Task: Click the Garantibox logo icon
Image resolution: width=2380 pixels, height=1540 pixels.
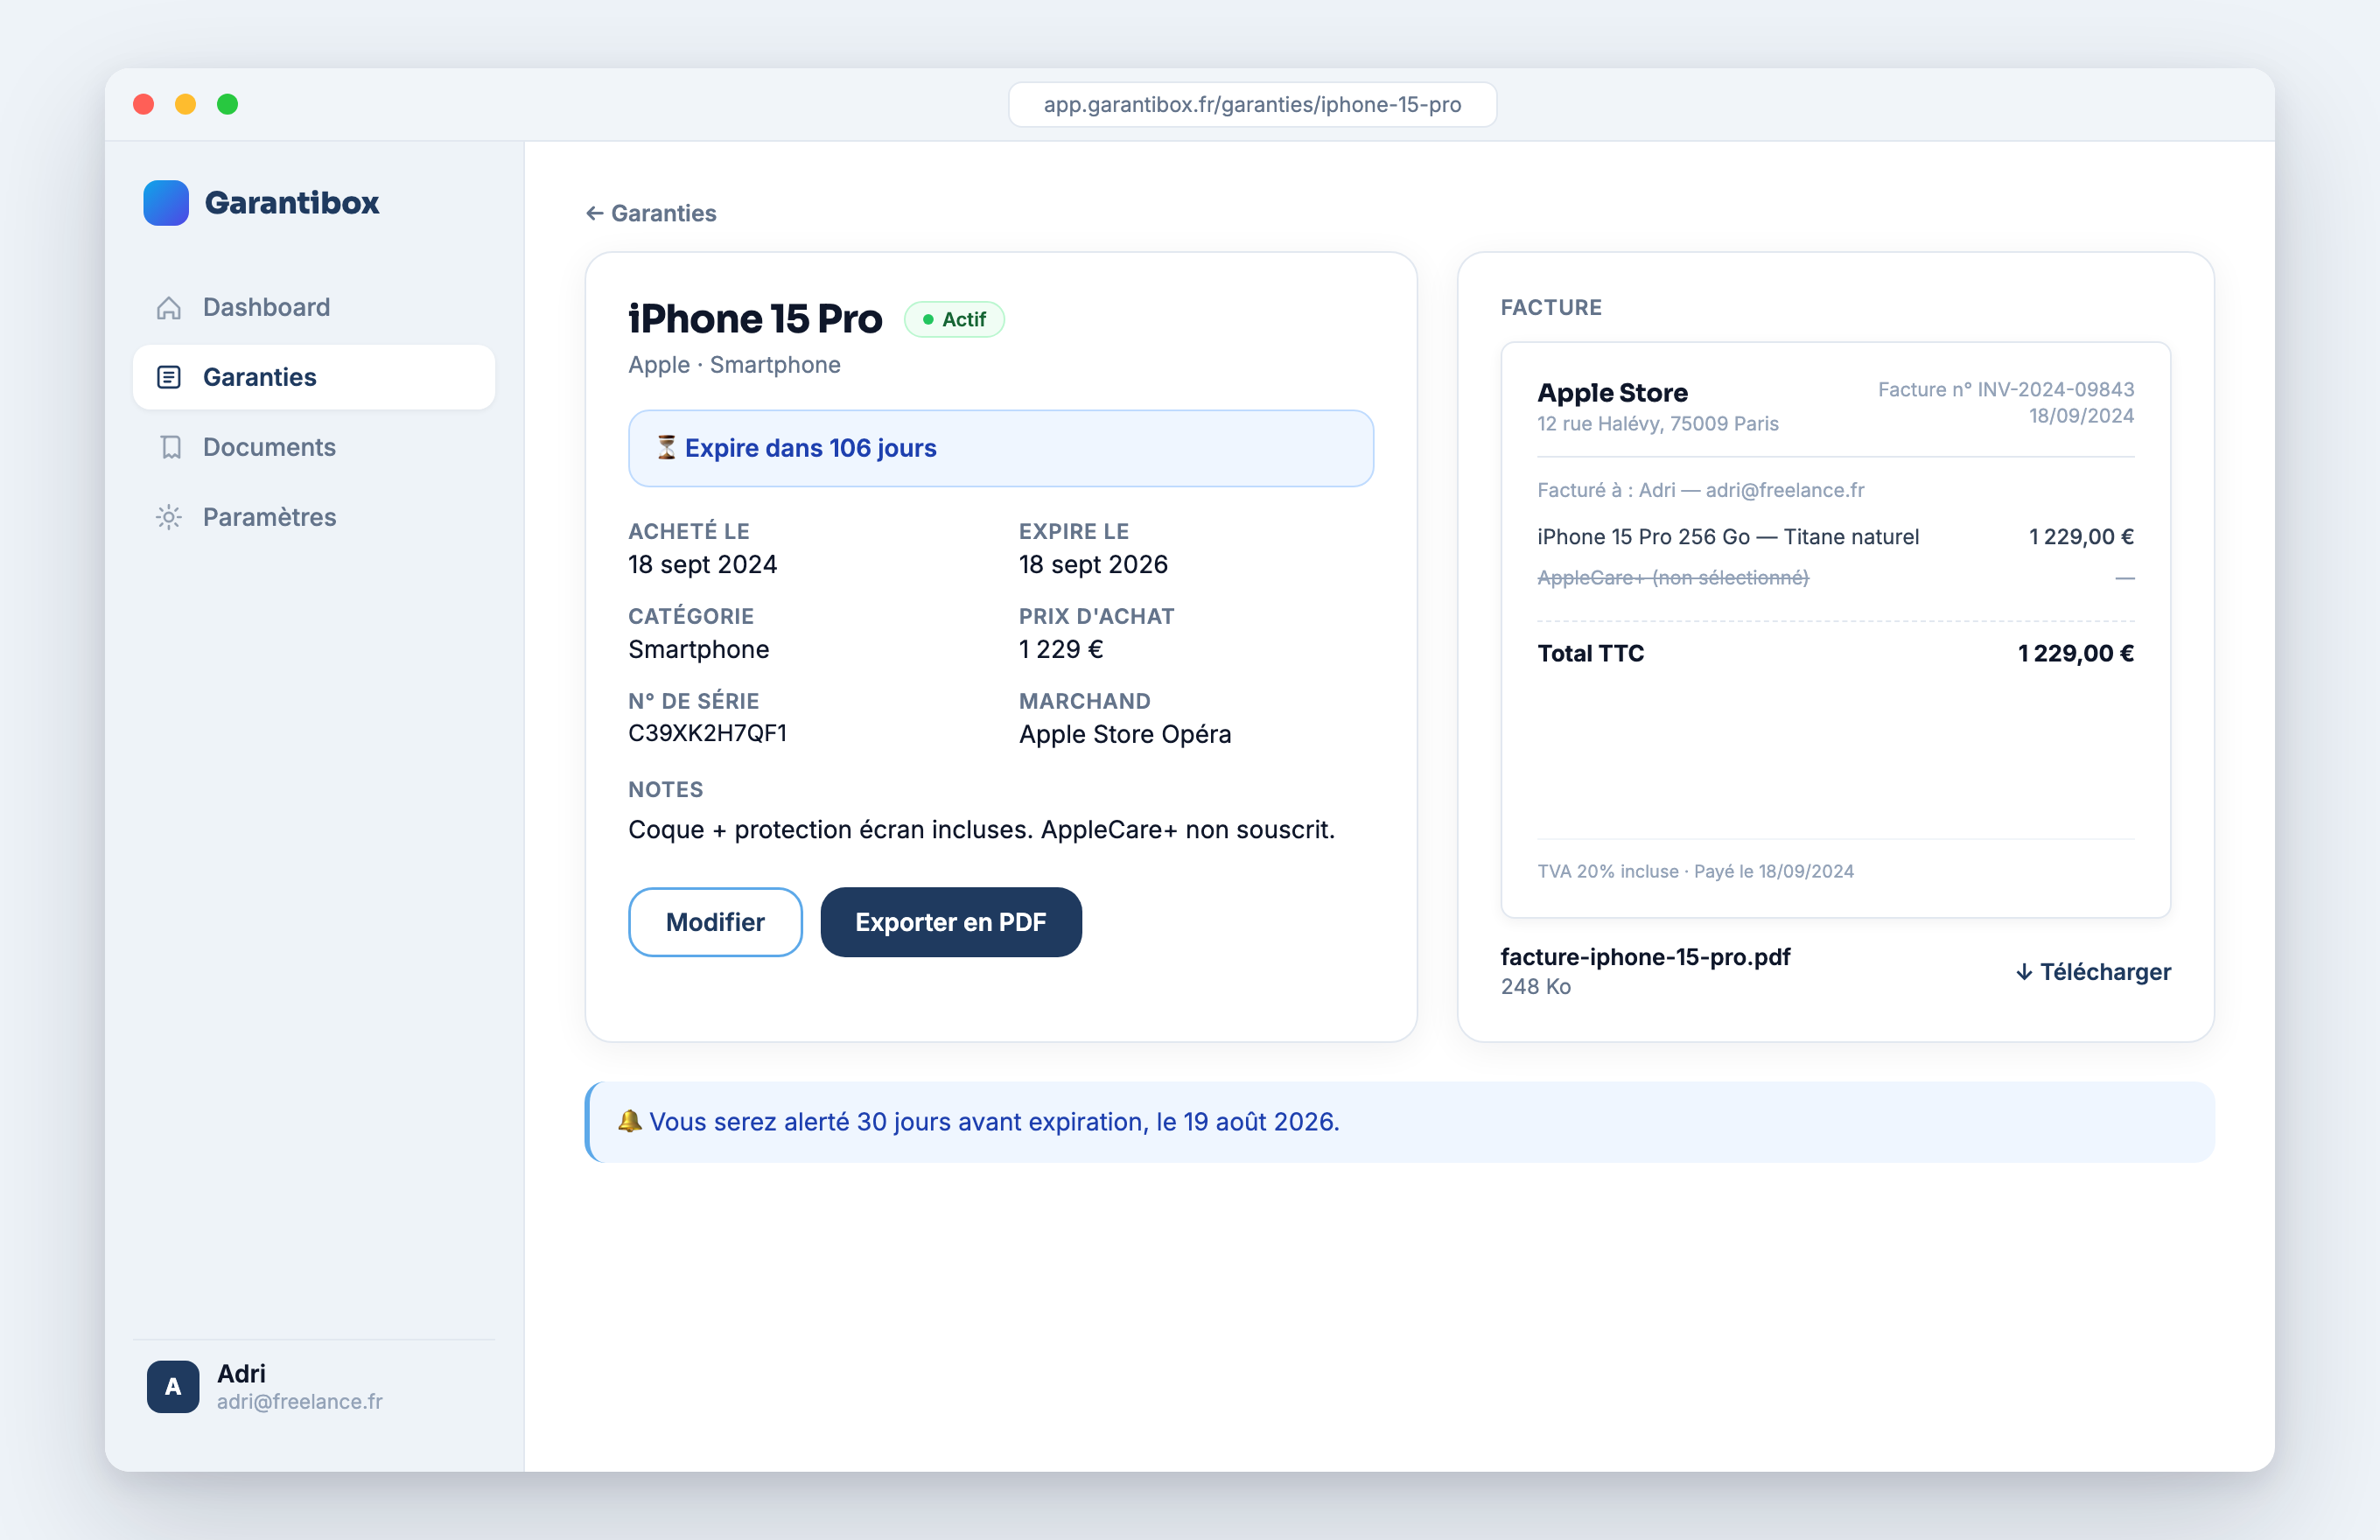Action: [x=166, y=203]
